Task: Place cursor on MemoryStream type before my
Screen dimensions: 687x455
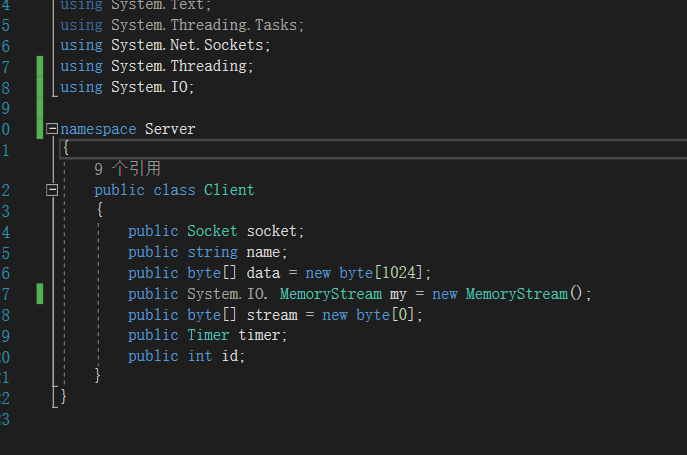Action: (x=331, y=294)
